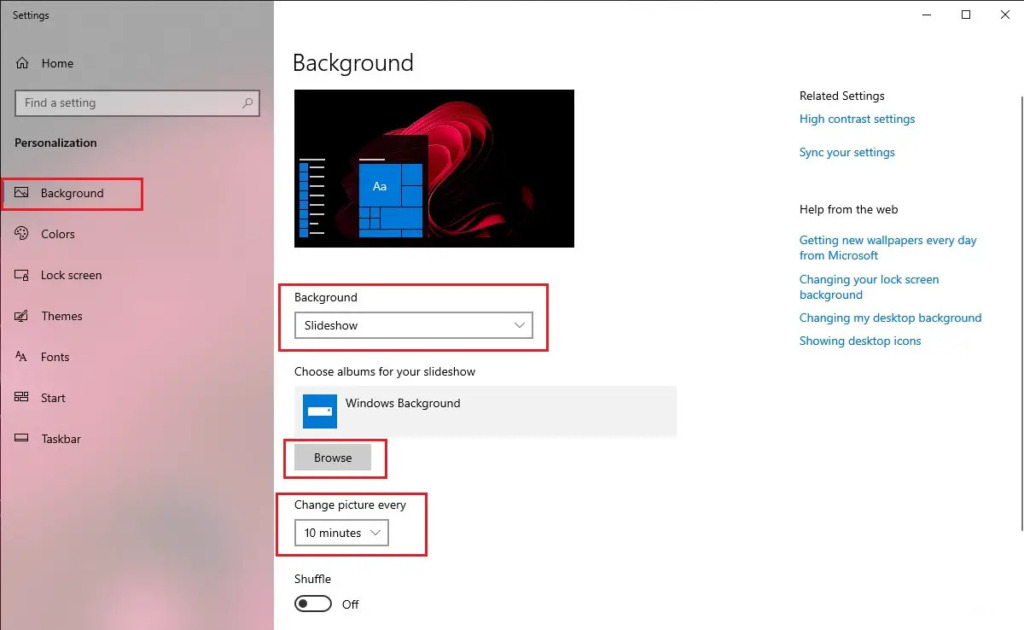1024x630 pixels.
Task: Click the search magnifier icon
Action: click(248, 103)
